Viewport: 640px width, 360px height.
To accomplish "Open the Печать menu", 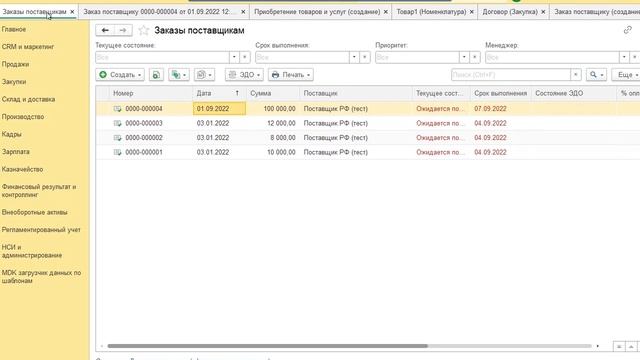I will click(291, 75).
